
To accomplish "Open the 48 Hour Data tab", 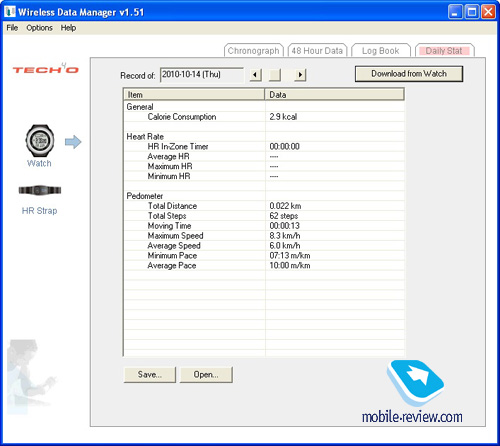I will coord(317,51).
